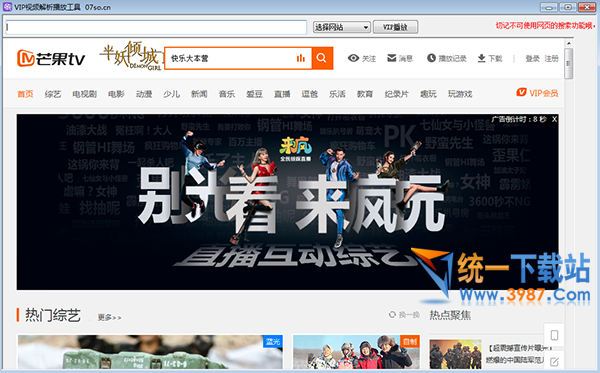The height and width of the screenshot is (373, 600).
Task: Click the mobile phone icon in side panel
Action: (x=554, y=336)
